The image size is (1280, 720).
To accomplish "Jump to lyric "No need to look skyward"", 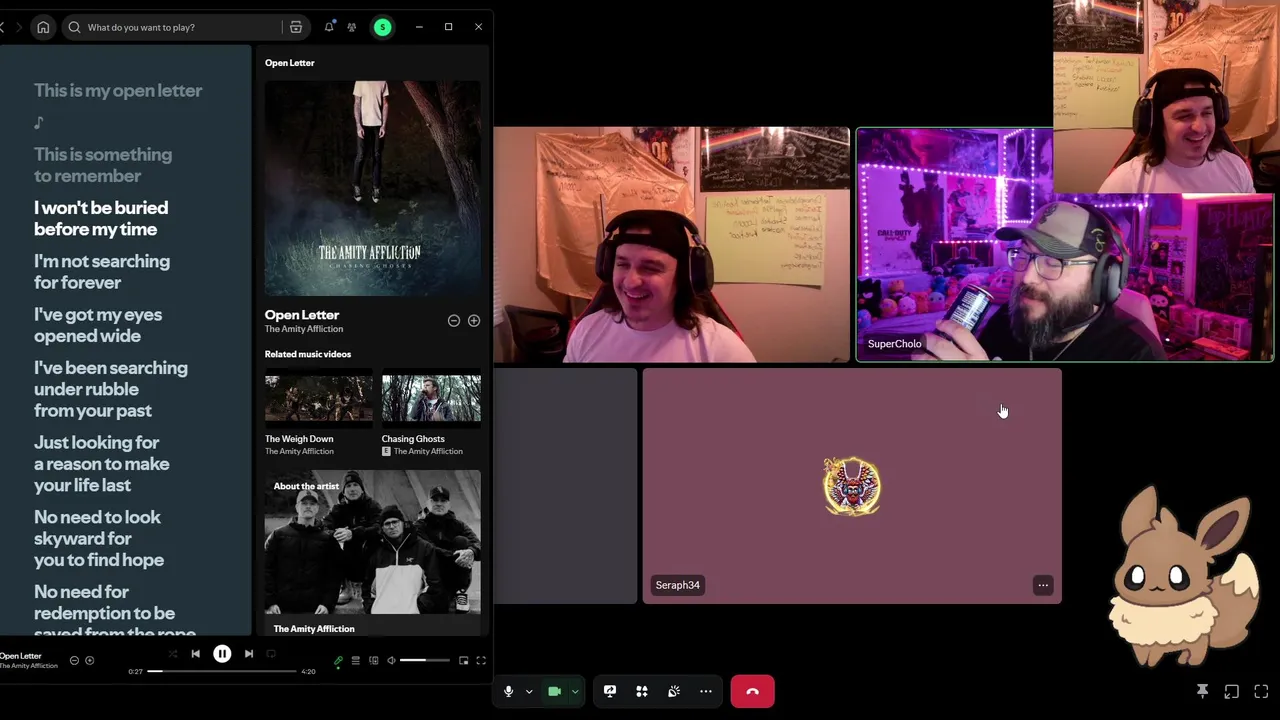I will (x=99, y=538).
